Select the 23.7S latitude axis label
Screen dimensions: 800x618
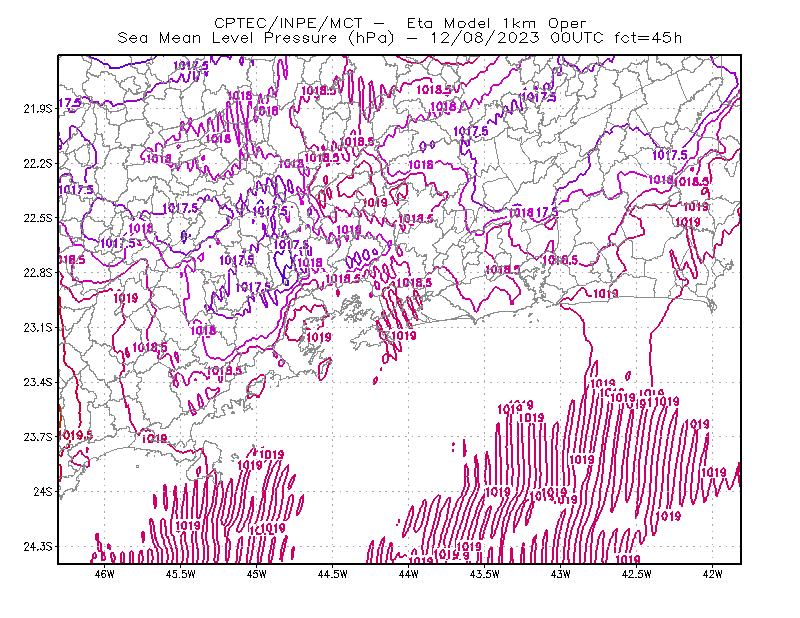click(38, 437)
